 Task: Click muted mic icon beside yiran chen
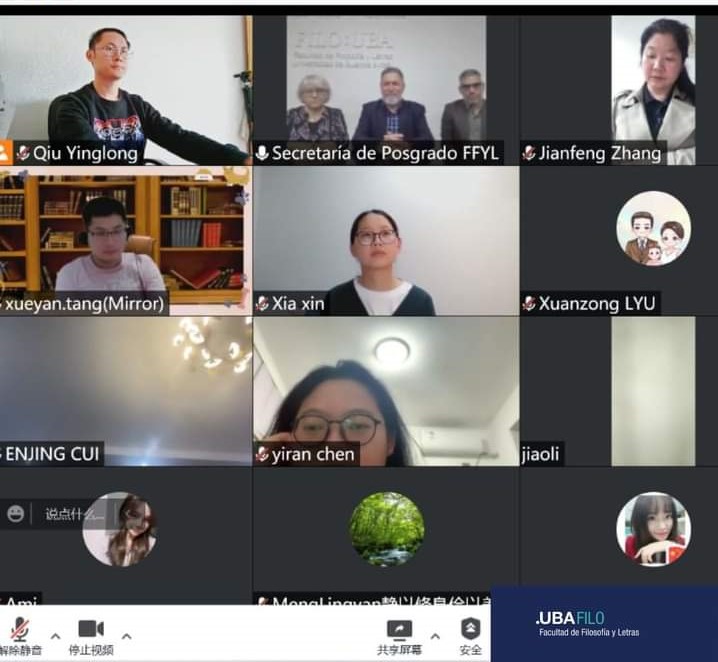click(x=262, y=454)
